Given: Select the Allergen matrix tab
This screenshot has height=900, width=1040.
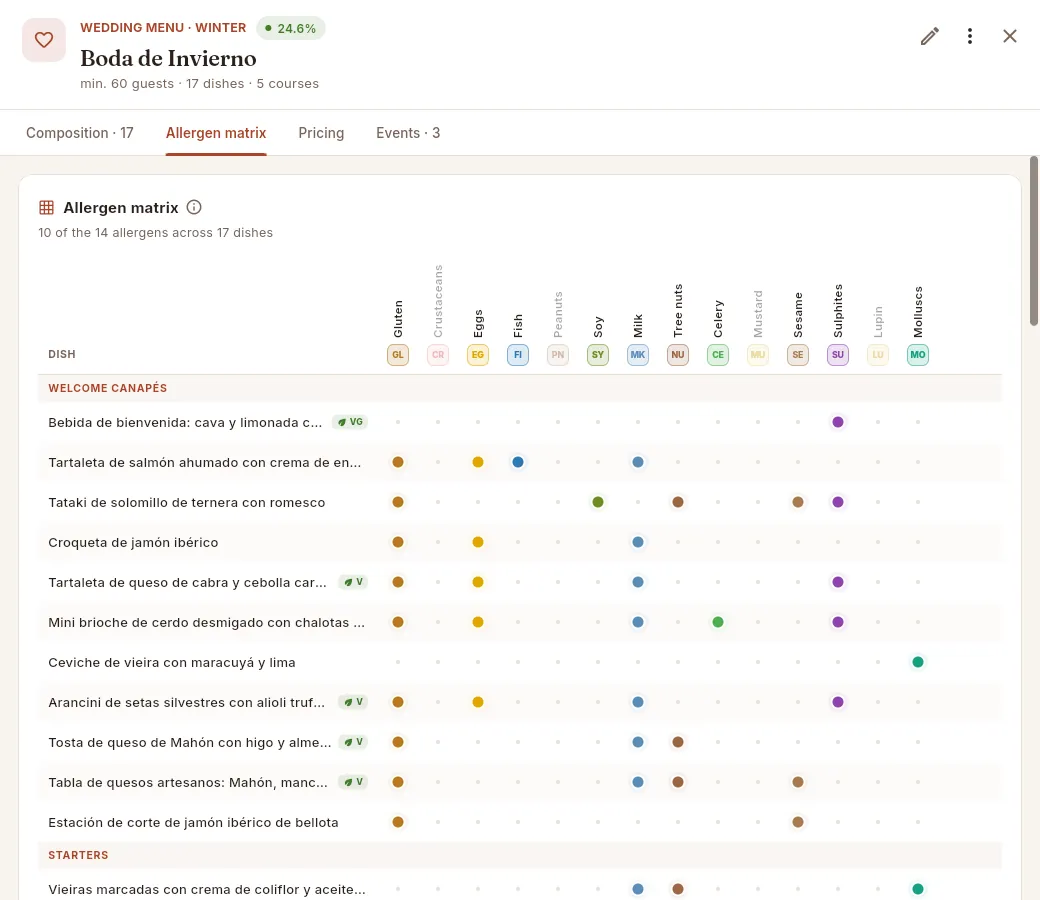Looking at the screenshot, I should (x=216, y=133).
